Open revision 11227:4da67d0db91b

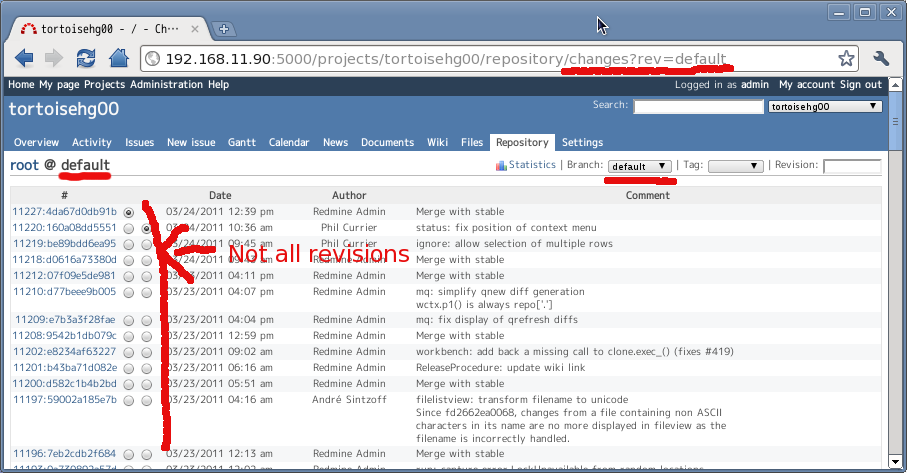tap(64, 212)
